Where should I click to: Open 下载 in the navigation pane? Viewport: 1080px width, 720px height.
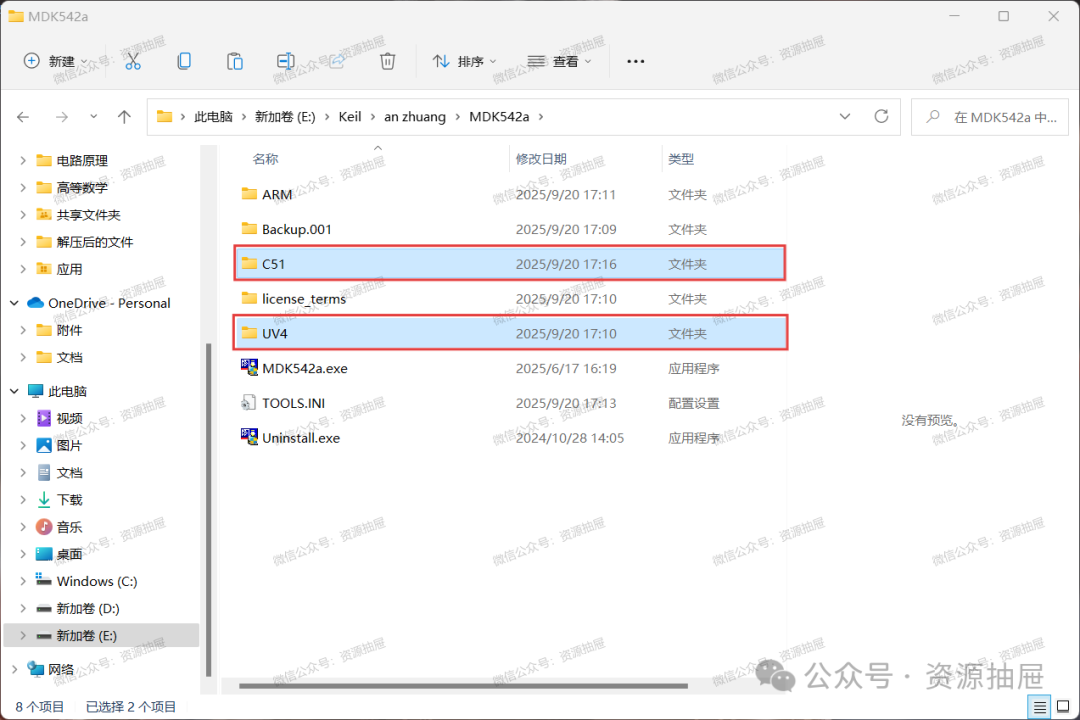[x=69, y=500]
